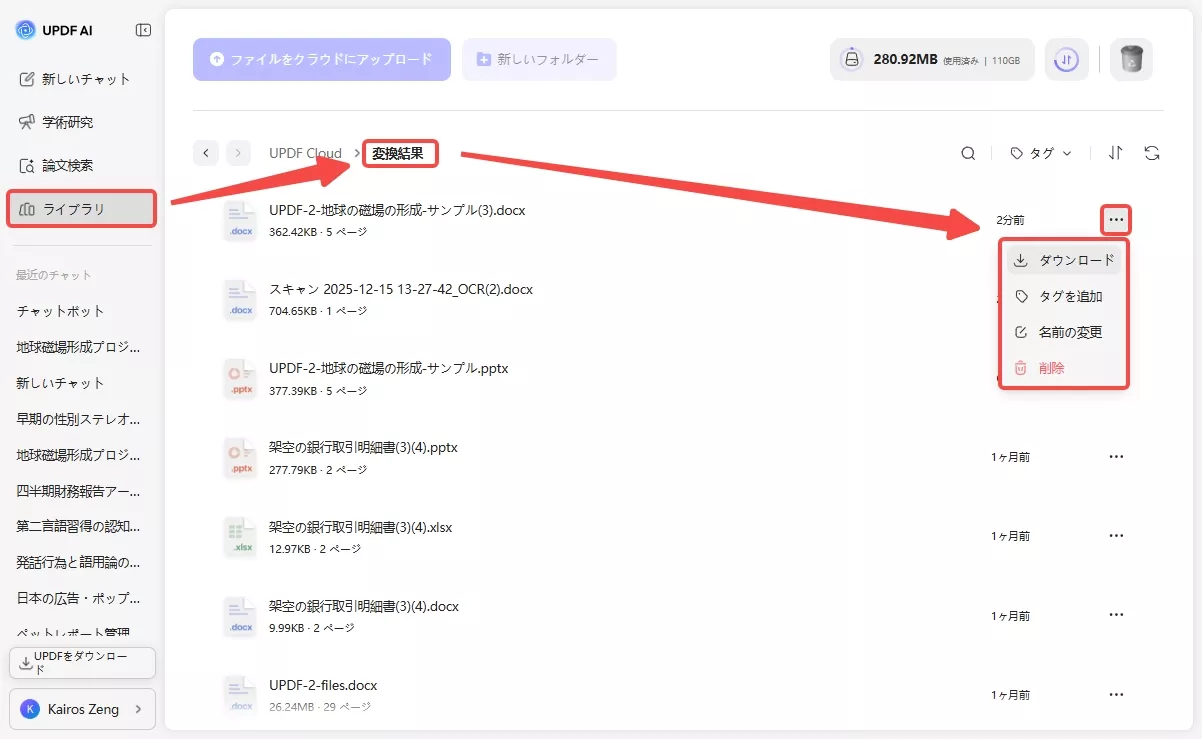
Task: Open the search icon above the file list
Action: point(967,152)
